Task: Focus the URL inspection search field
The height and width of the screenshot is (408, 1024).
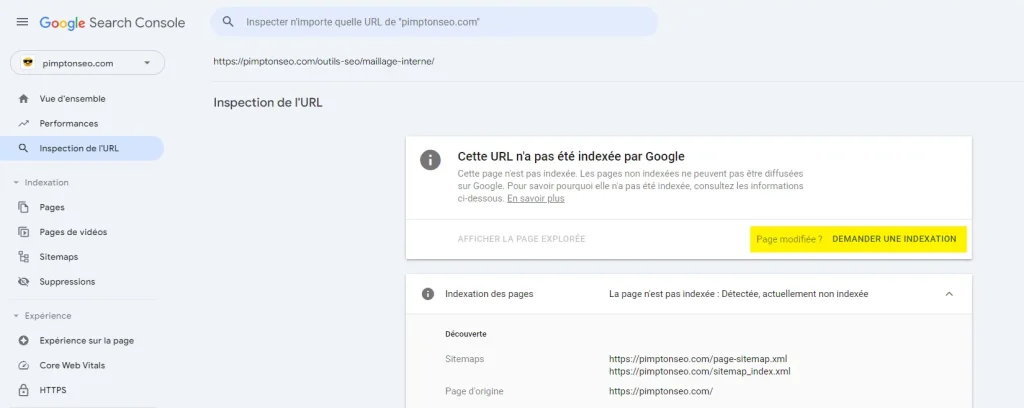Action: [434, 22]
